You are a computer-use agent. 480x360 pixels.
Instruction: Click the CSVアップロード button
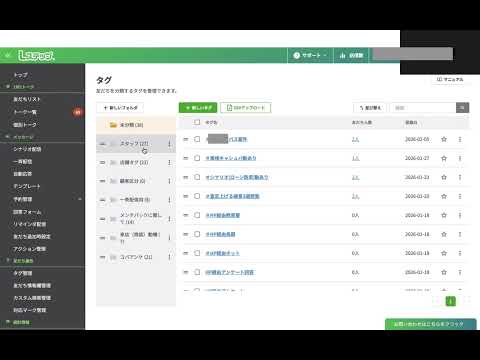(246, 108)
